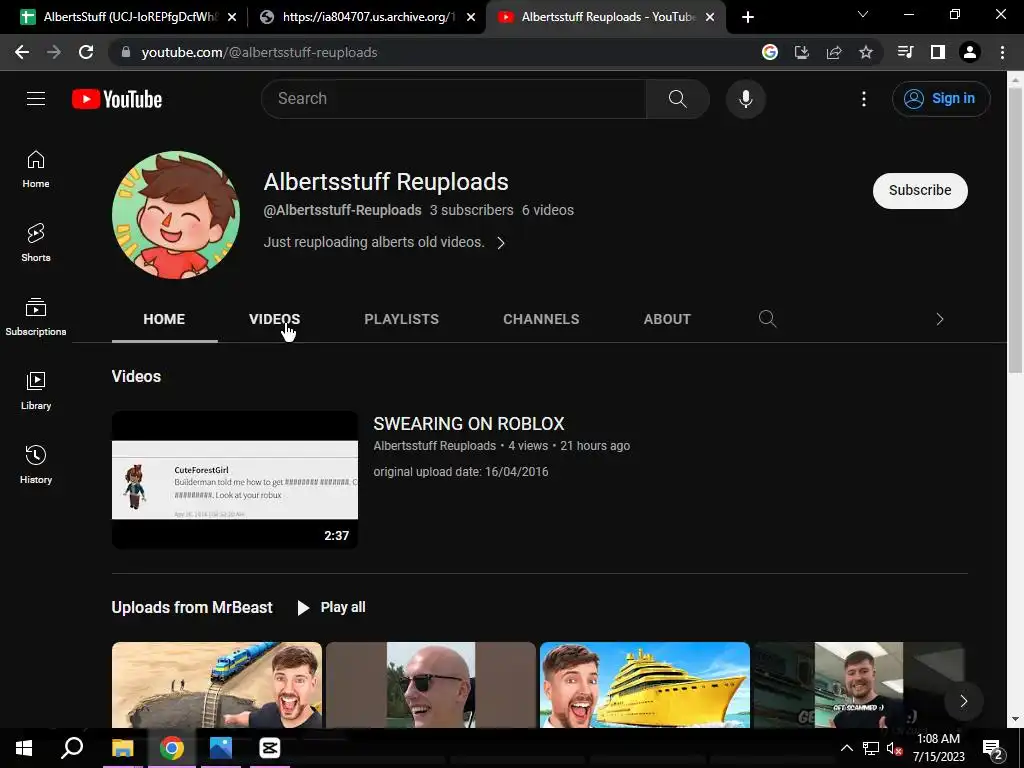The width and height of the screenshot is (1024, 768).
Task: Open the MrBeast yacht video thumbnail
Action: (x=645, y=684)
